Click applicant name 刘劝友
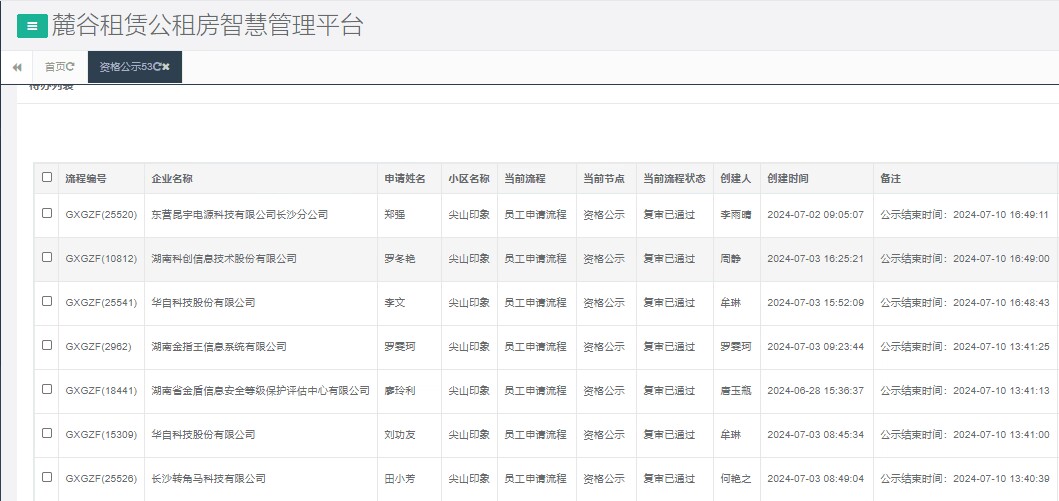 click(400, 435)
